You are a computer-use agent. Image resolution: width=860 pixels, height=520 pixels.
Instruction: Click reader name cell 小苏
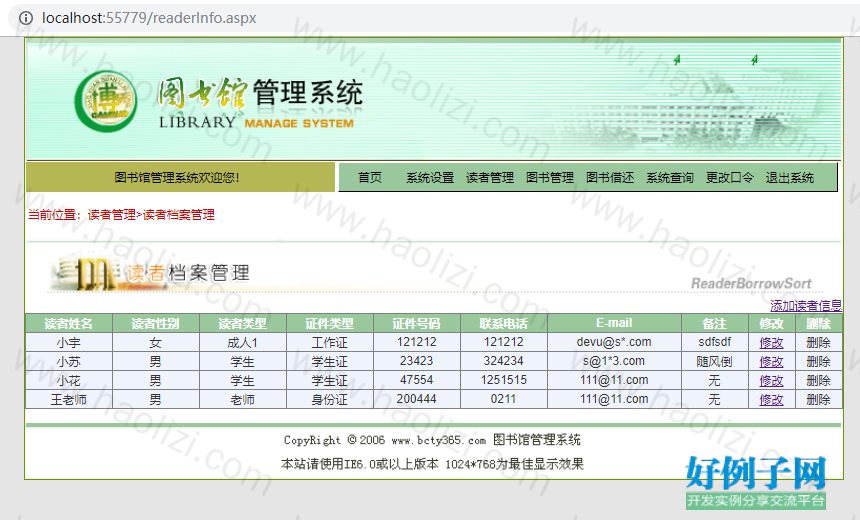pyautogui.click(x=69, y=362)
